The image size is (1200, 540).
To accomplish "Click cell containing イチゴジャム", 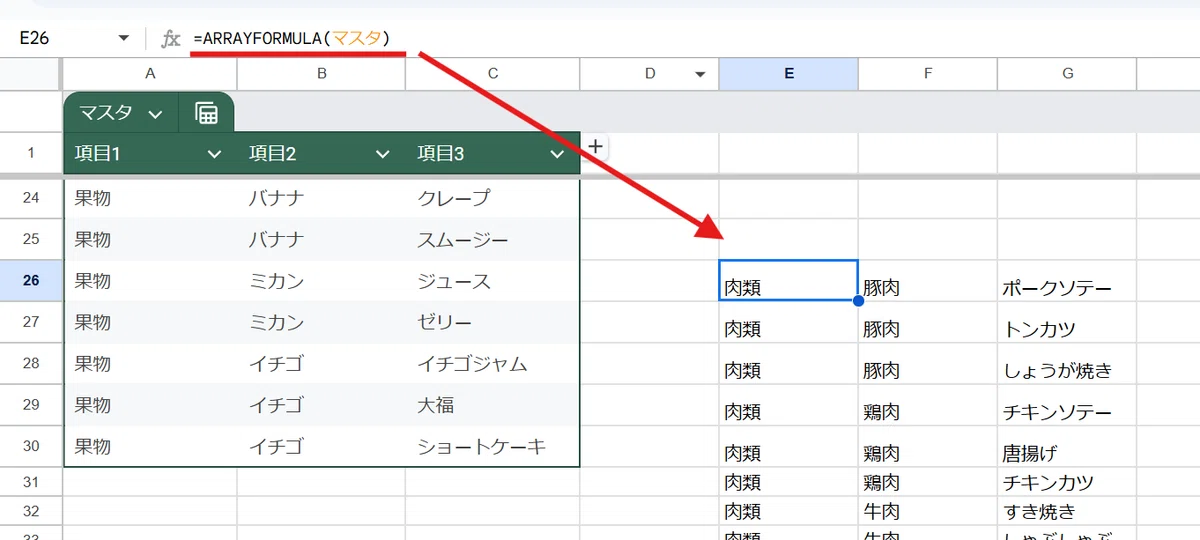I will [492, 364].
